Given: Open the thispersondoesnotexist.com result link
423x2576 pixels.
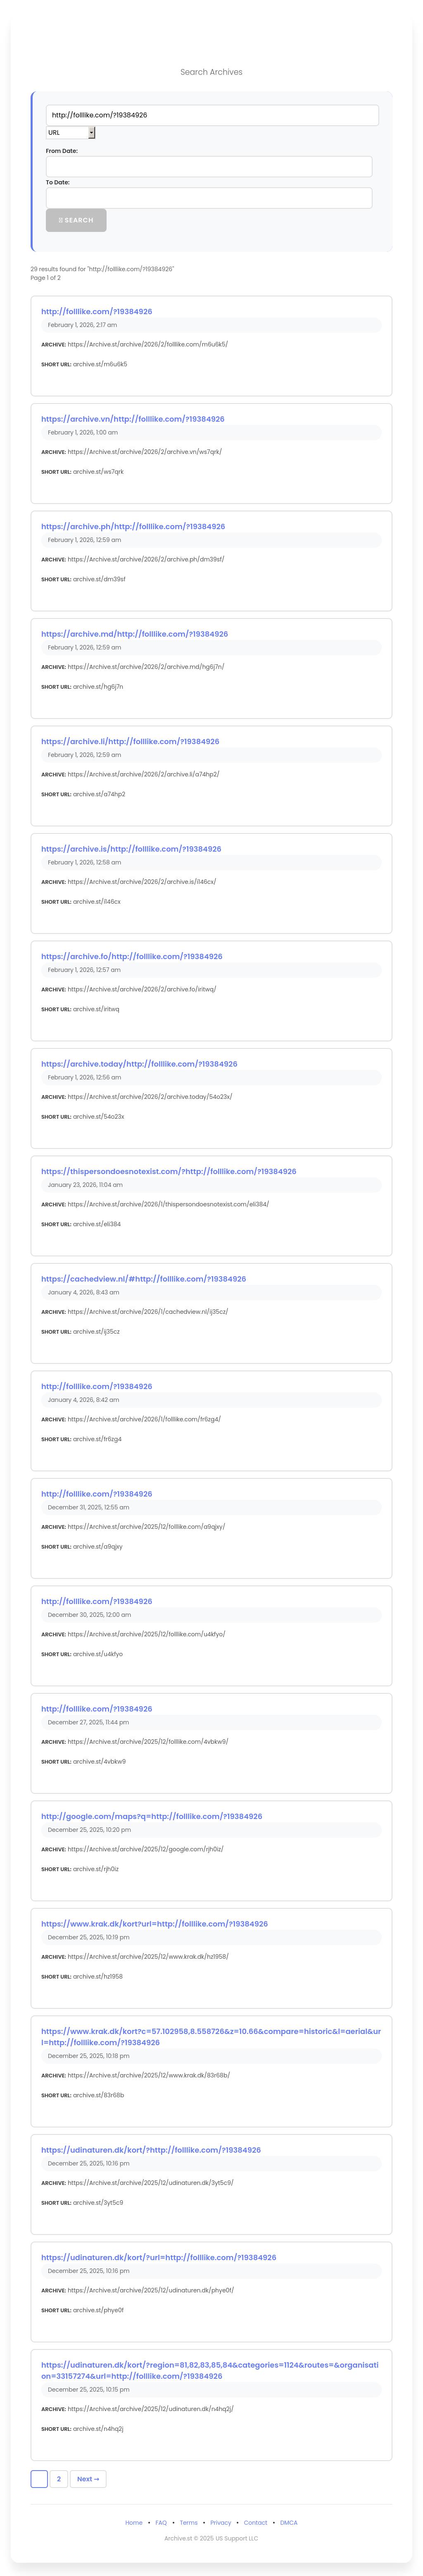Looking at the screenshot, I should point(168,1171).
